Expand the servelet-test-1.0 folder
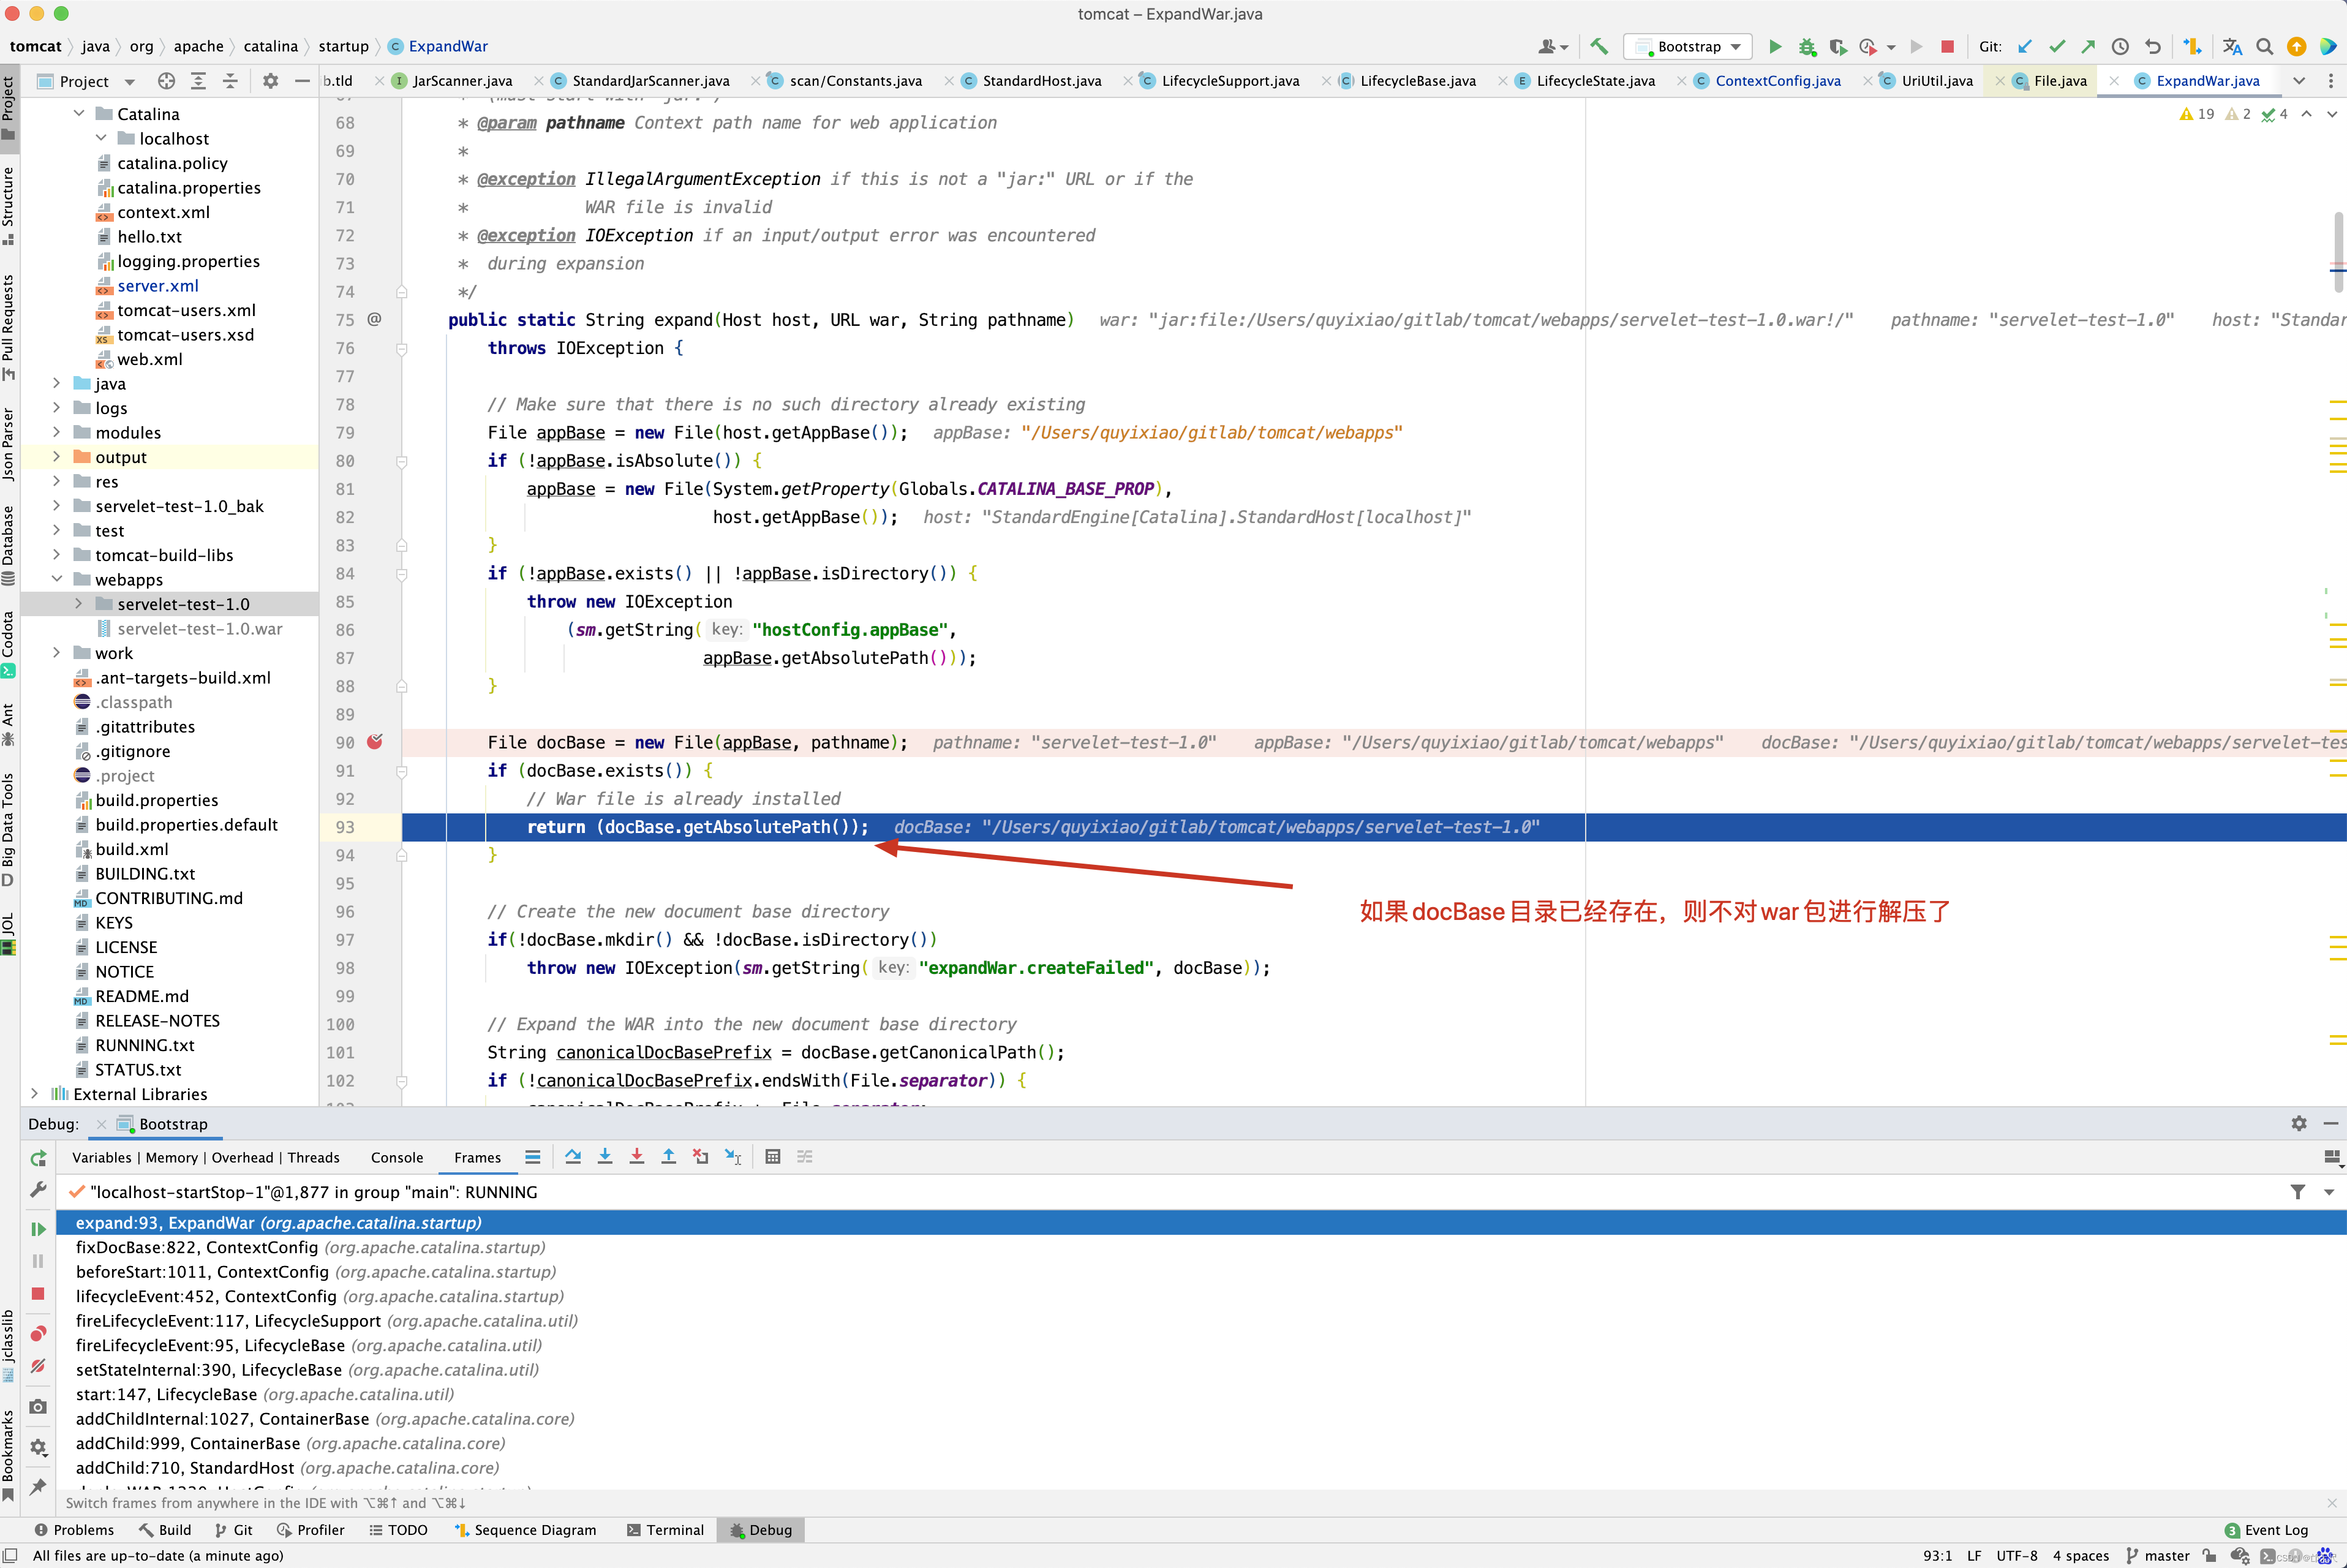 [x=79, y=604]
